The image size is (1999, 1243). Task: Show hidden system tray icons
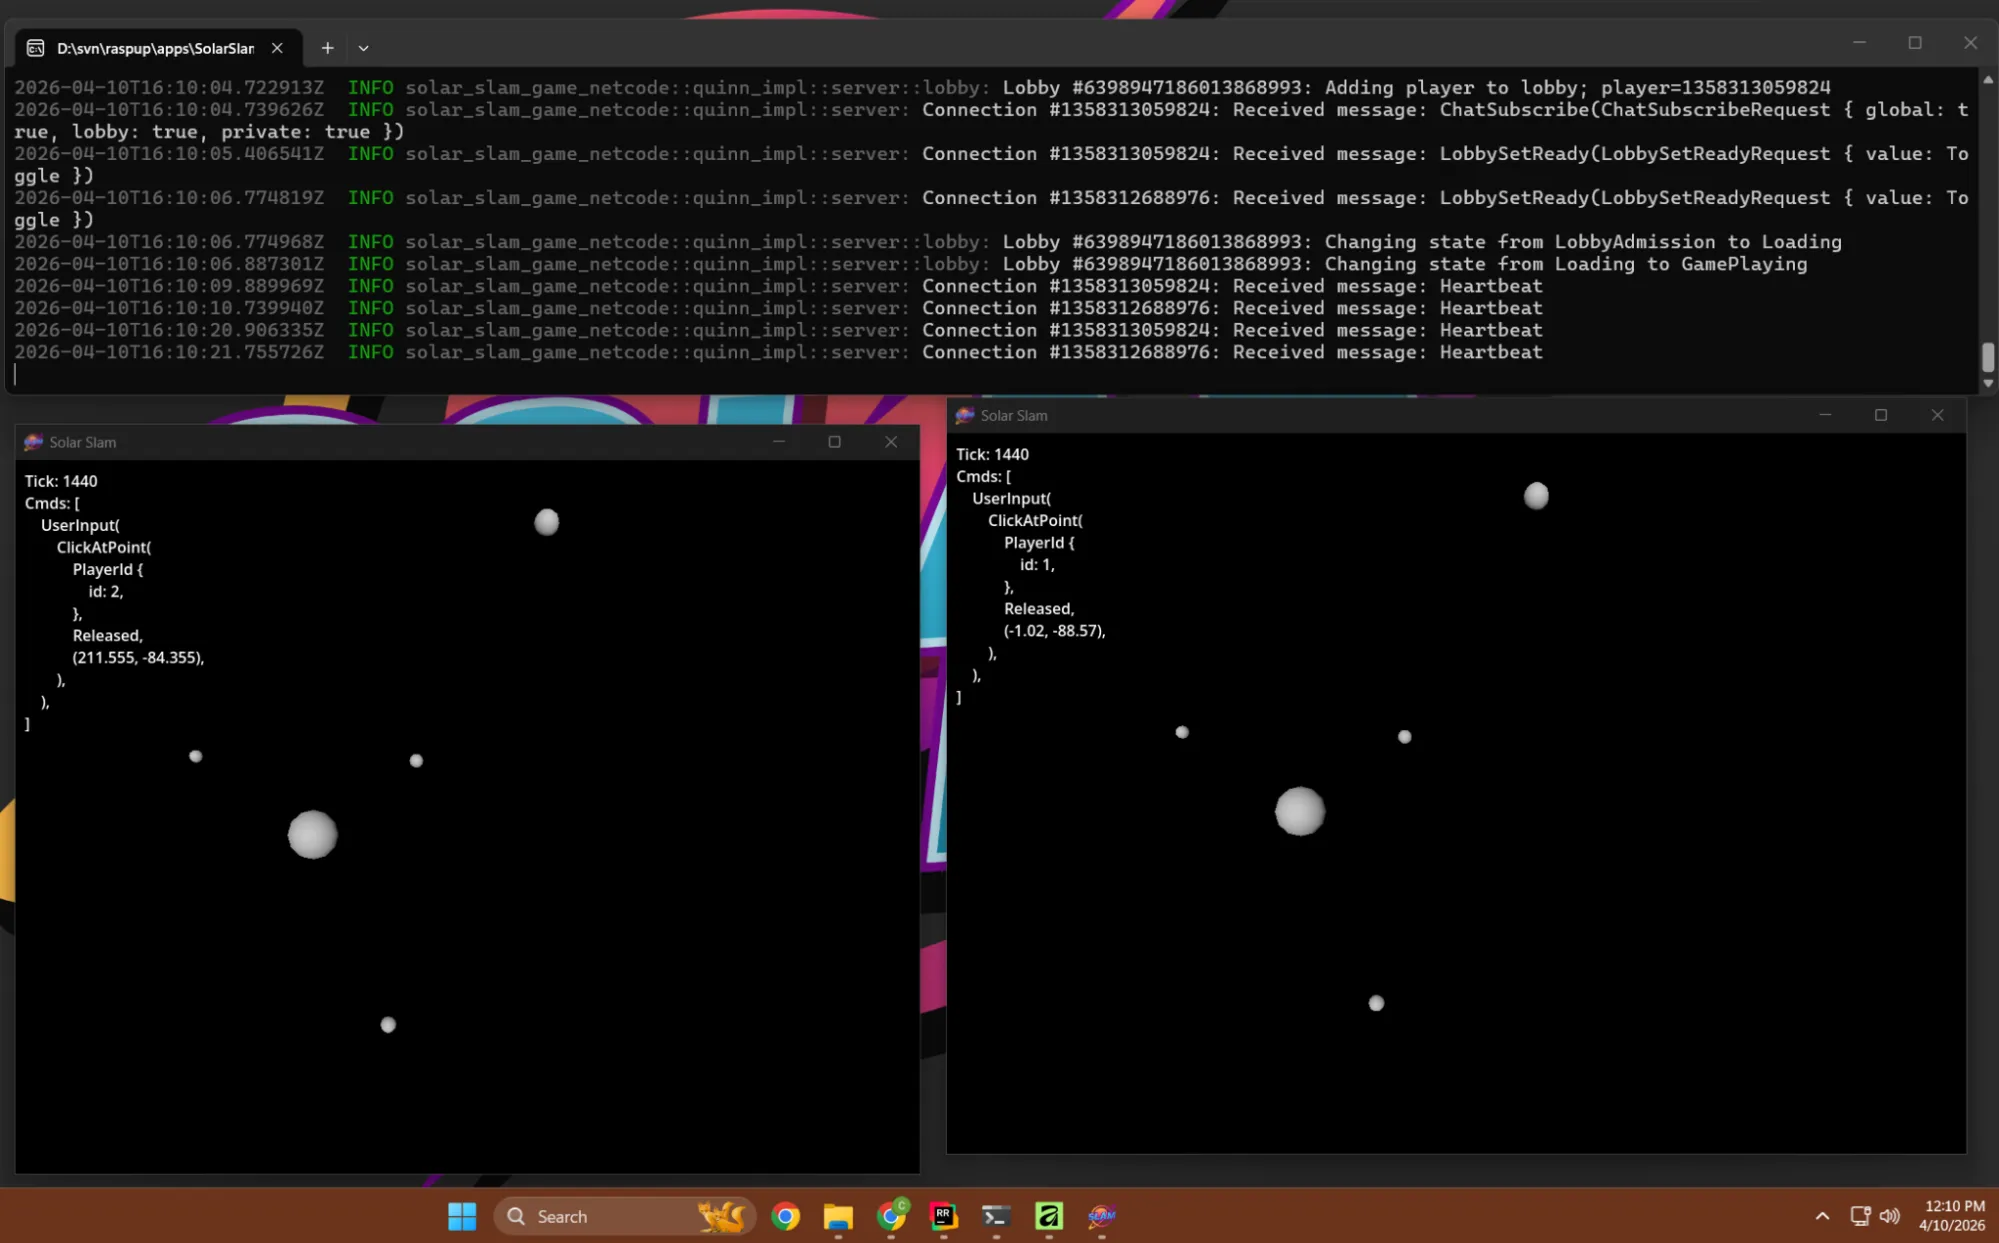tap(1822, 1216)
